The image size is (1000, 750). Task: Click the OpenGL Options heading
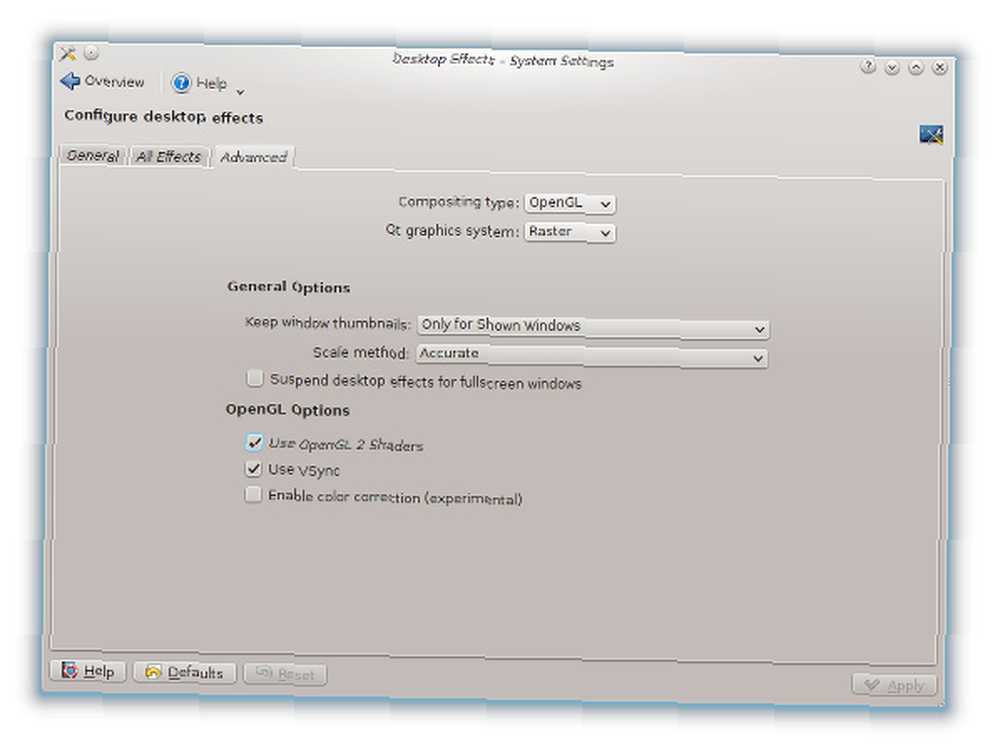(288, 409)
